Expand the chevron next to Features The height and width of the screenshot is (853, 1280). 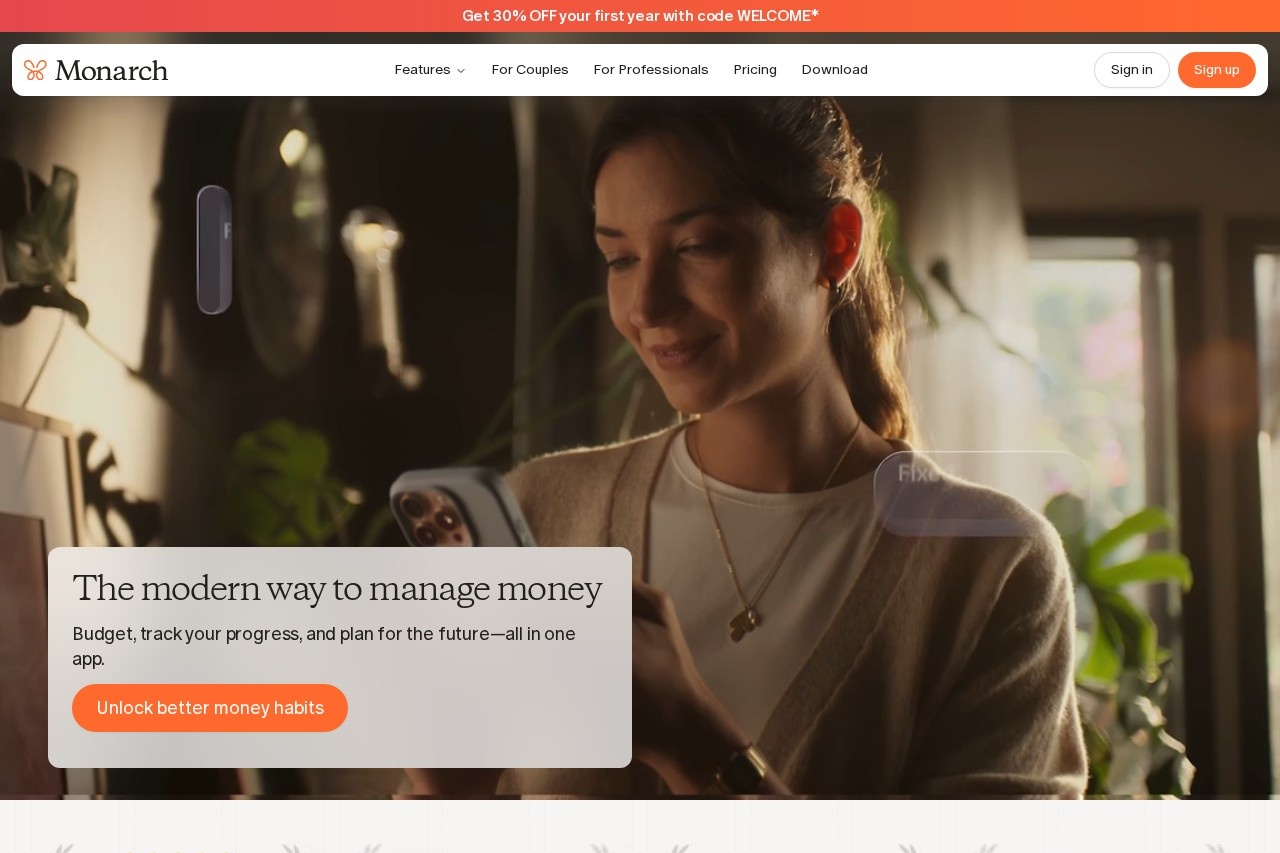461,71
